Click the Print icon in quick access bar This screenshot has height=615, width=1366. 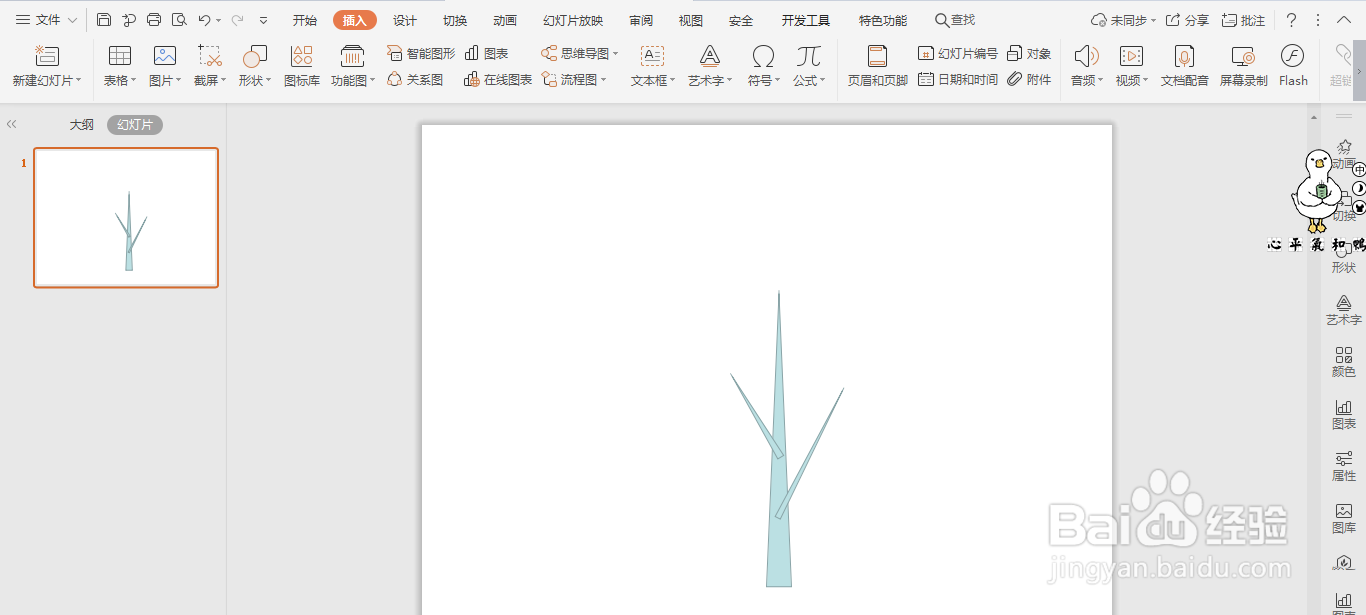[x=154, y=20]
